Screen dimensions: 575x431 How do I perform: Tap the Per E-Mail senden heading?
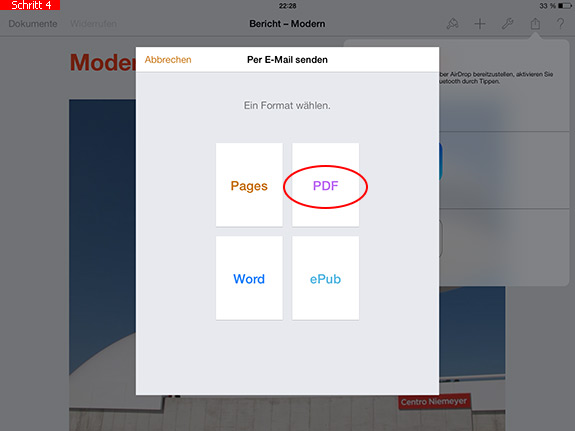point(287,59)
